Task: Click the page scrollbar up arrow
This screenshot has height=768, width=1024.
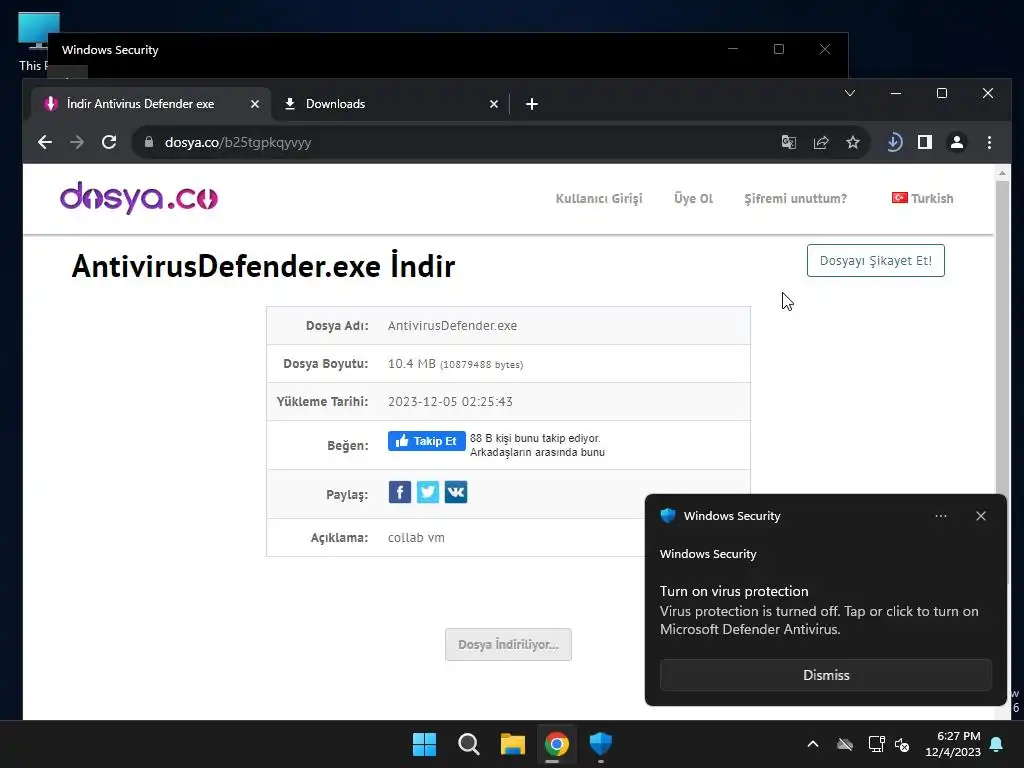Action: [x=1002, y=173]
